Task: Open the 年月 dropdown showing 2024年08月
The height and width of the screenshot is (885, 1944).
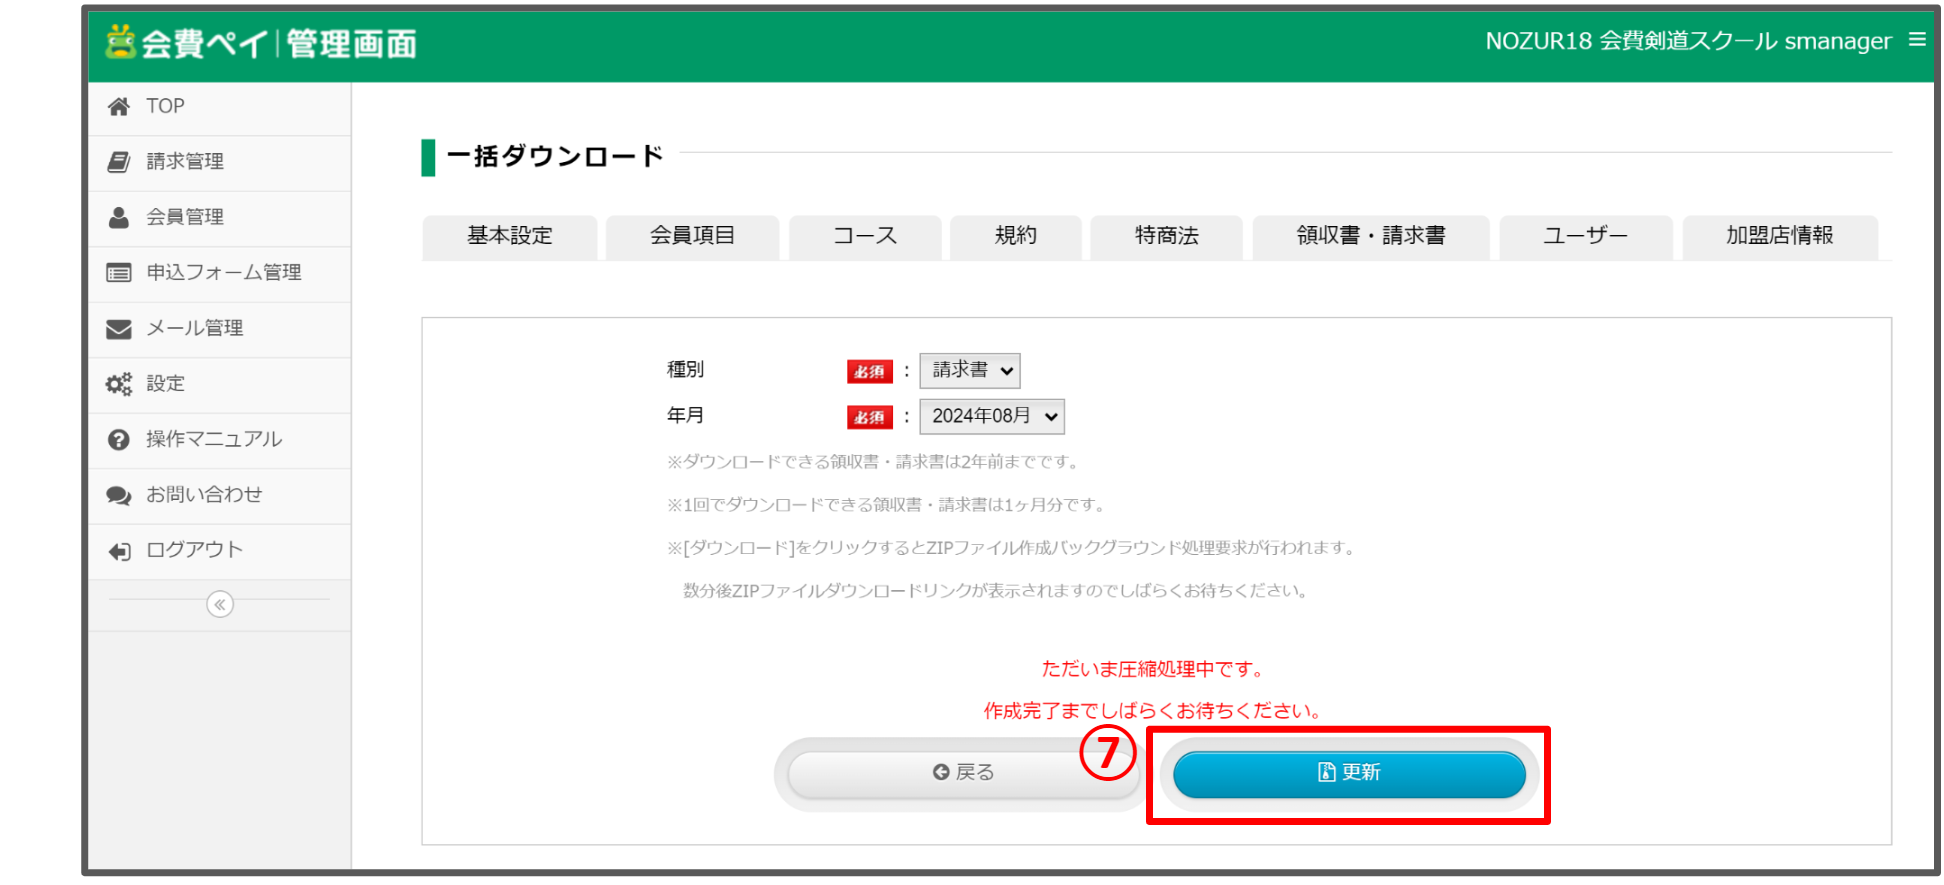Action: tap(991, 417)
